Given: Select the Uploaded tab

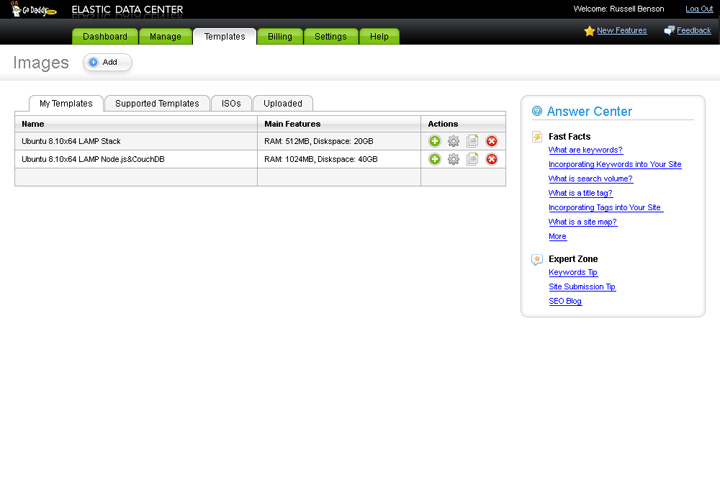Looking at the screenshot, I should click(x=283, y=103).
